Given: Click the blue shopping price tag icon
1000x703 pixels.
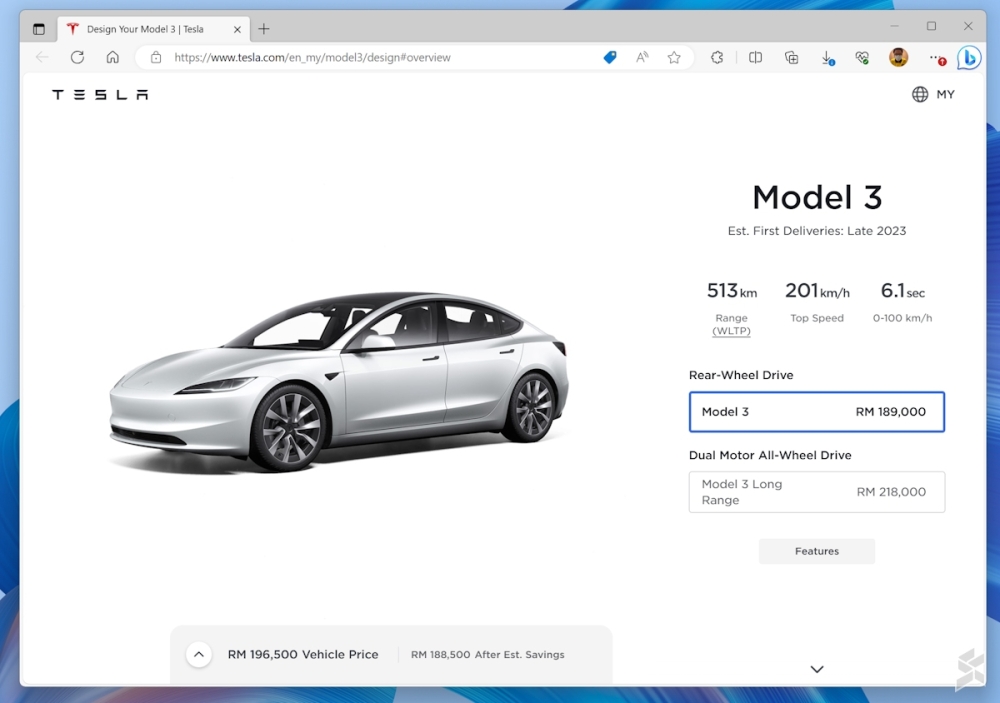Looking at the screenshot, I should coord(610,58).
